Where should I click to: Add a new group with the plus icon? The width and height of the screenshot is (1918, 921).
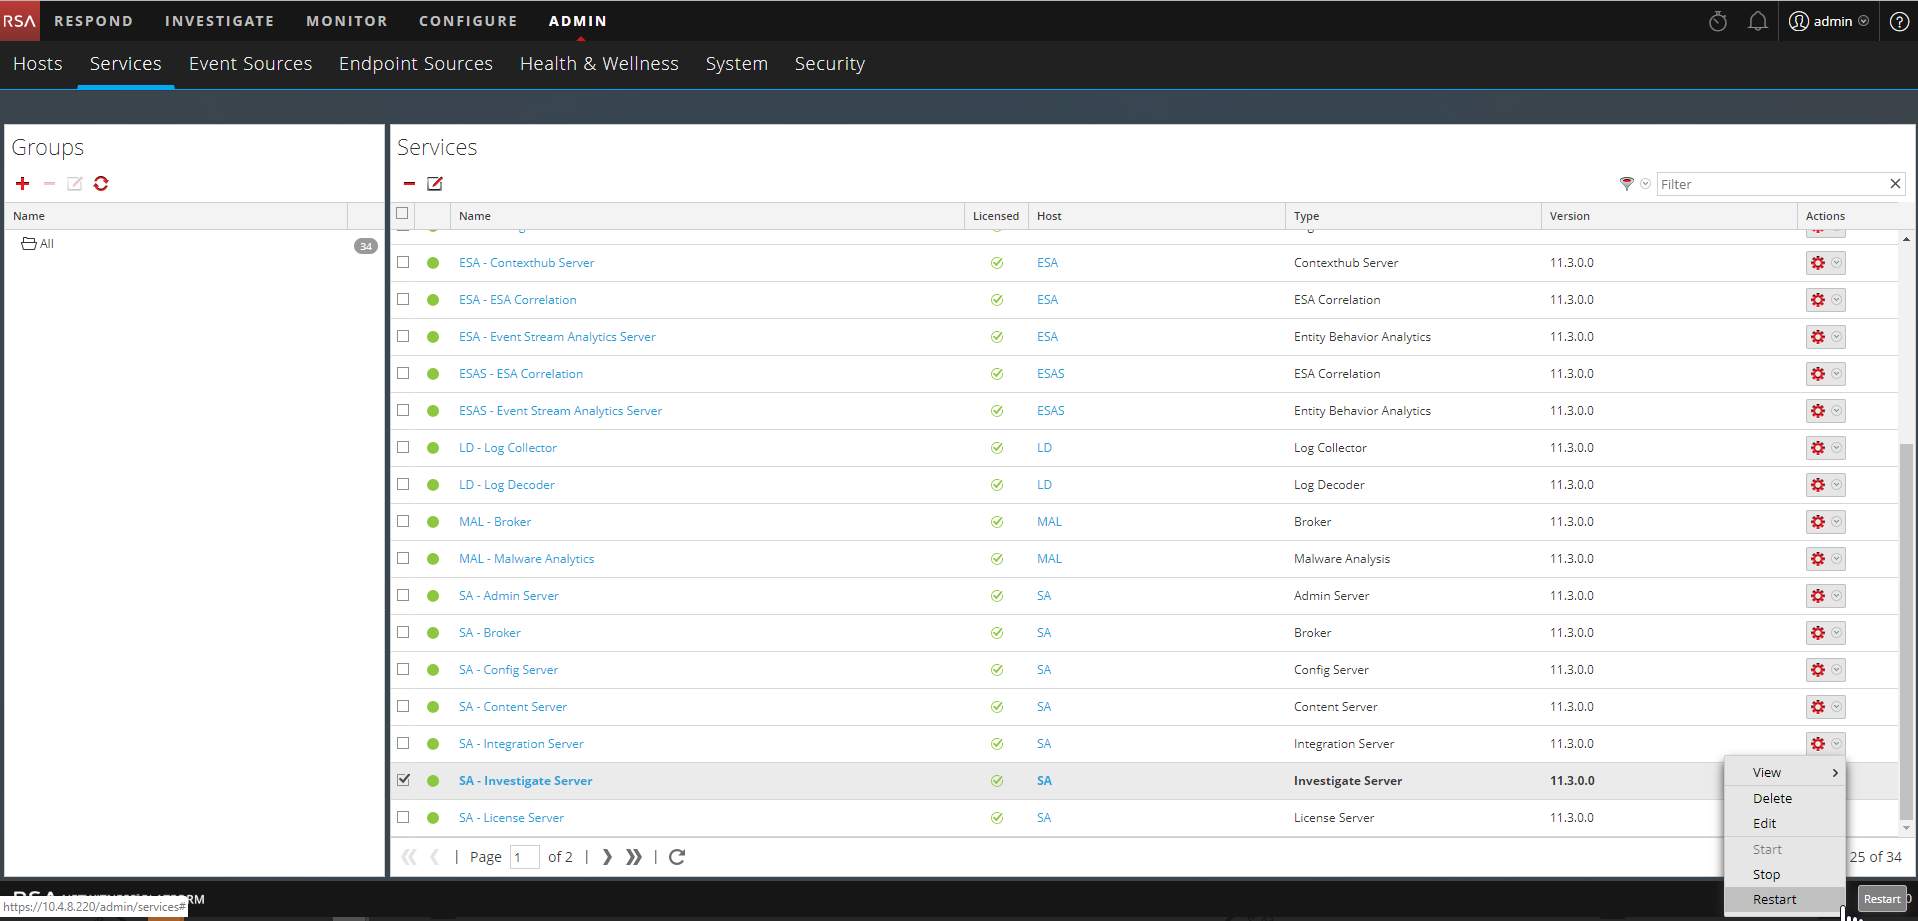(22, 184)
